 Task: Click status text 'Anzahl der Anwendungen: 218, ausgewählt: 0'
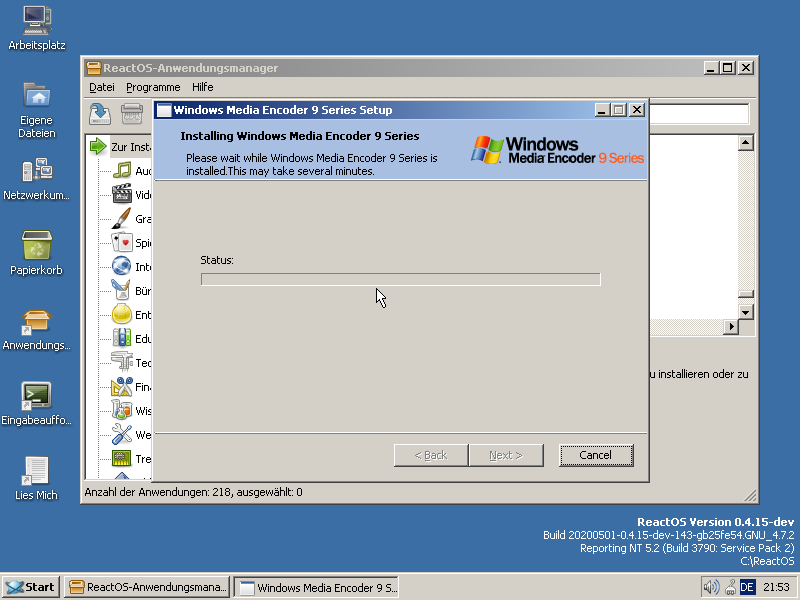pyautogui.click(x=193, y=492)
